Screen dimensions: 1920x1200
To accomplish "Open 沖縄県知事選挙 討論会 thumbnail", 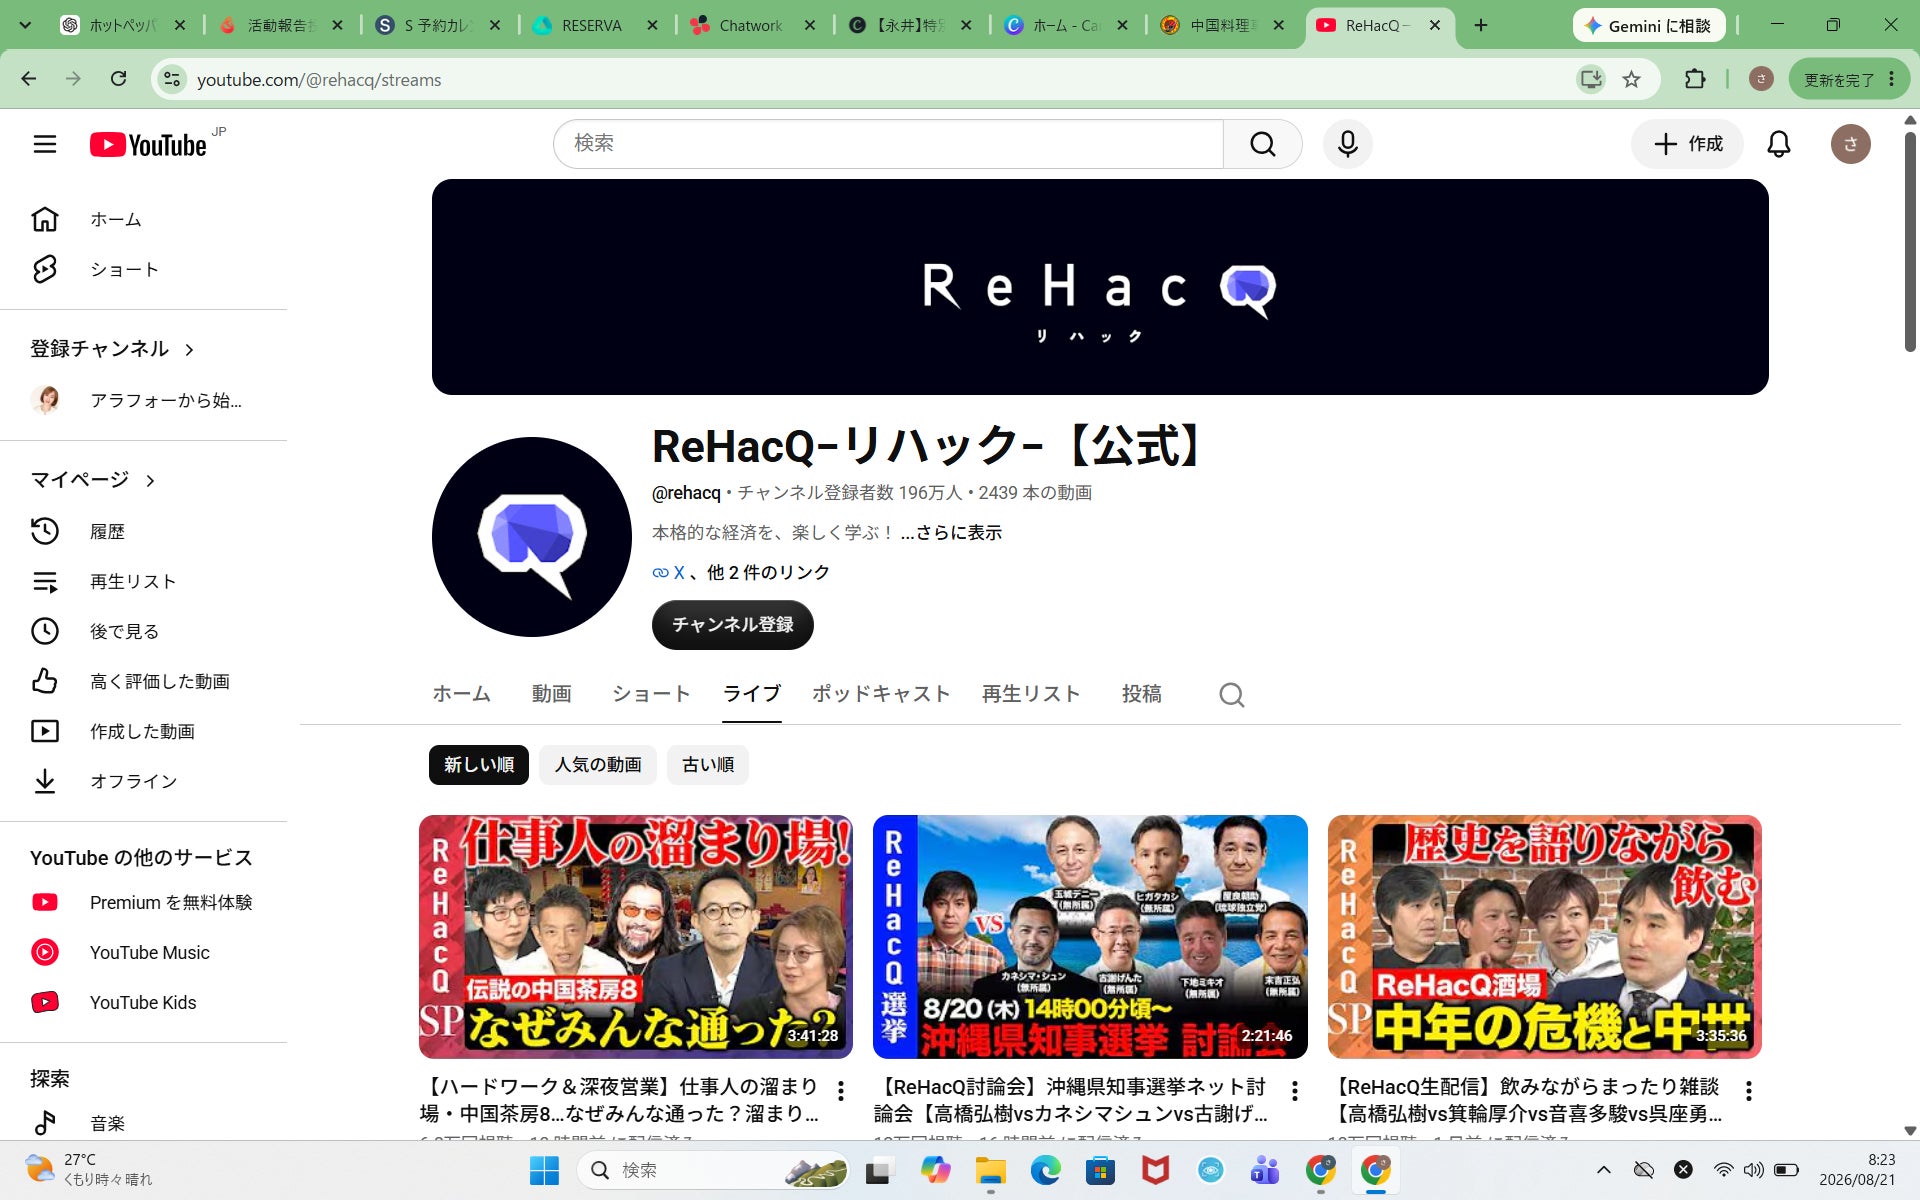I will 1090,937.
